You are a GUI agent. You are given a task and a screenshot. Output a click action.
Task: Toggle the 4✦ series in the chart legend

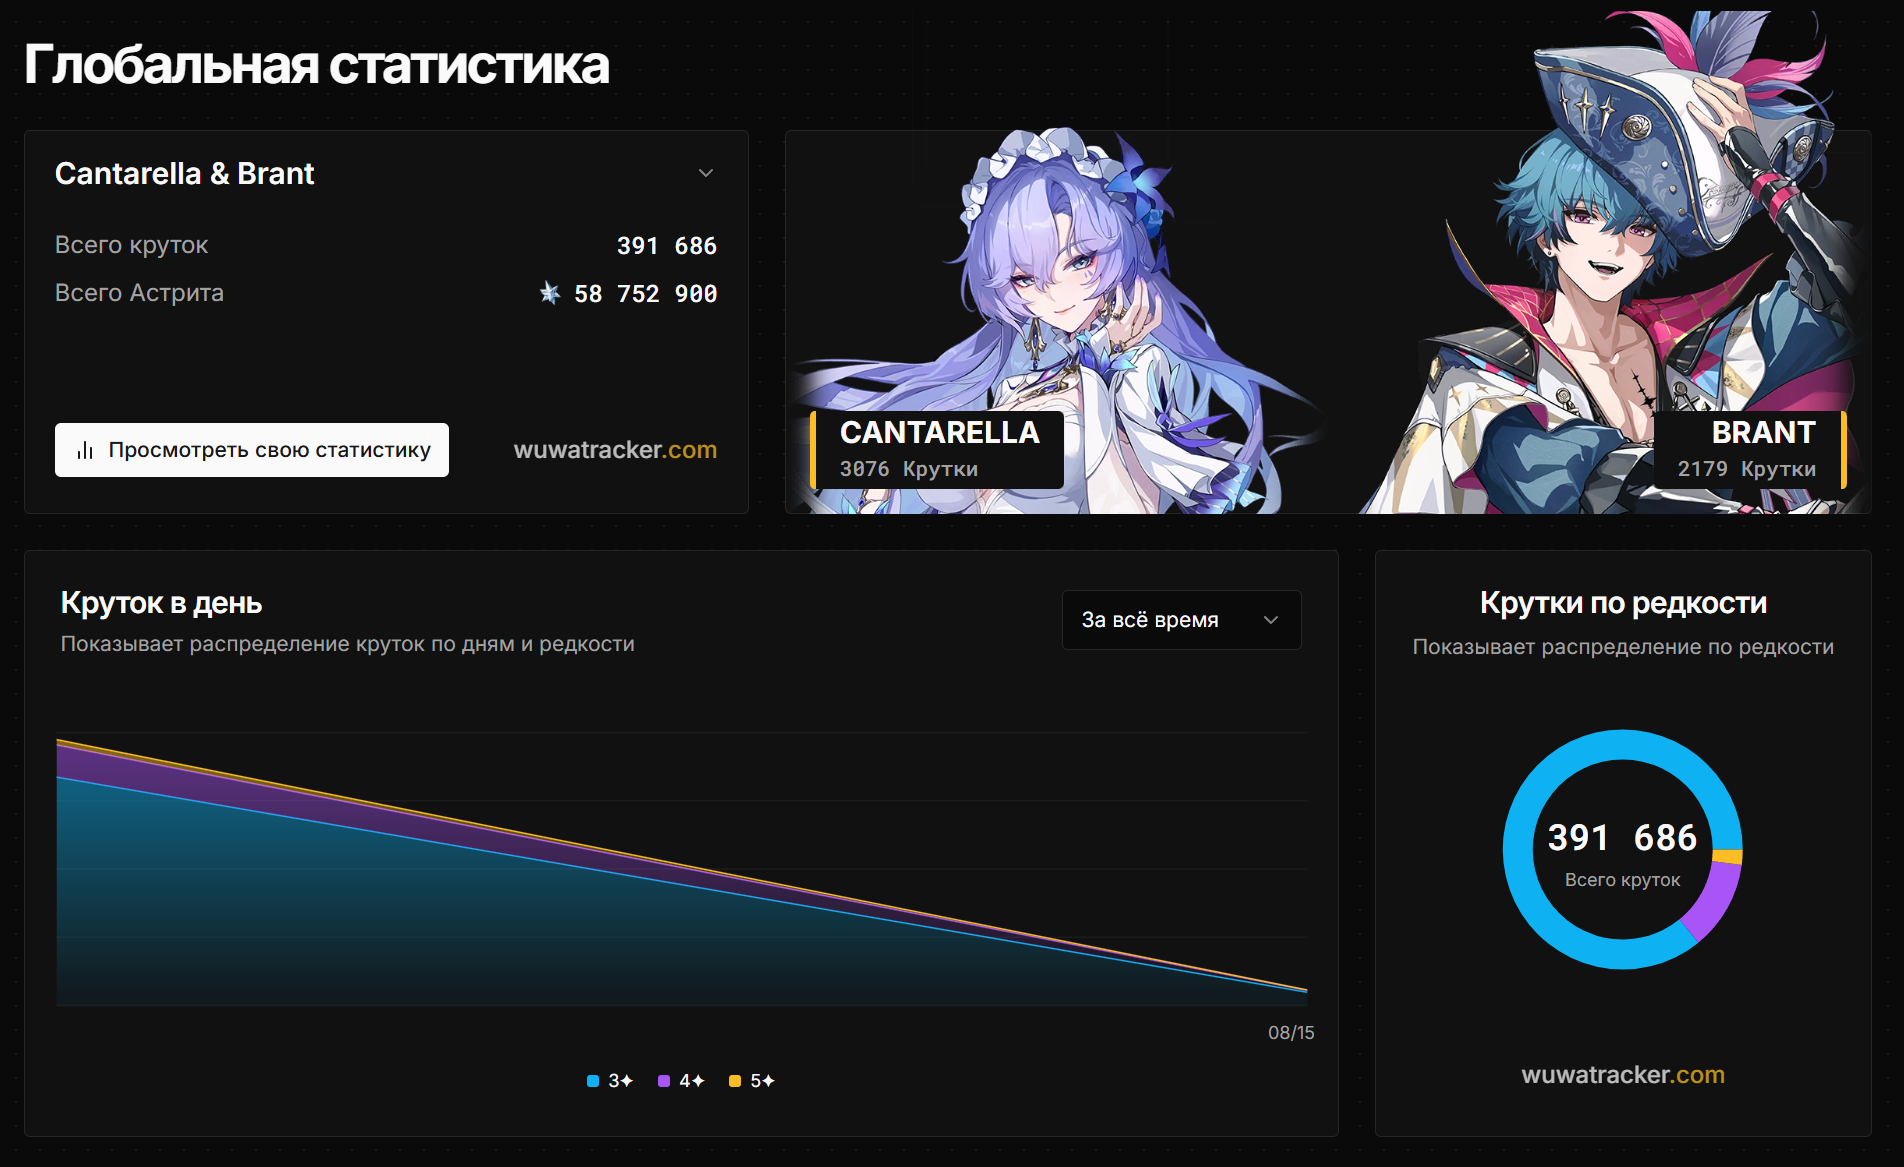coord(681,1081)
